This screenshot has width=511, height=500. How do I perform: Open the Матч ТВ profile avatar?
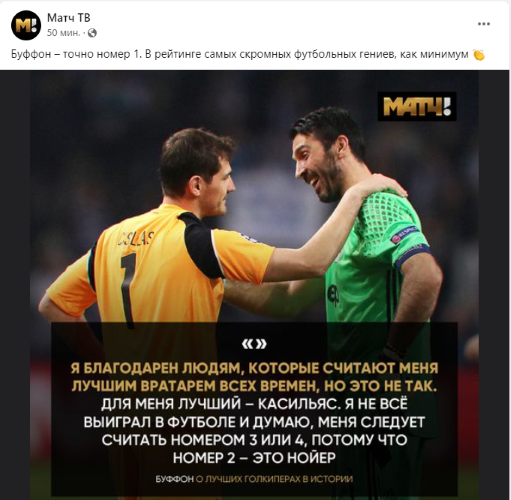coord(26,25)
